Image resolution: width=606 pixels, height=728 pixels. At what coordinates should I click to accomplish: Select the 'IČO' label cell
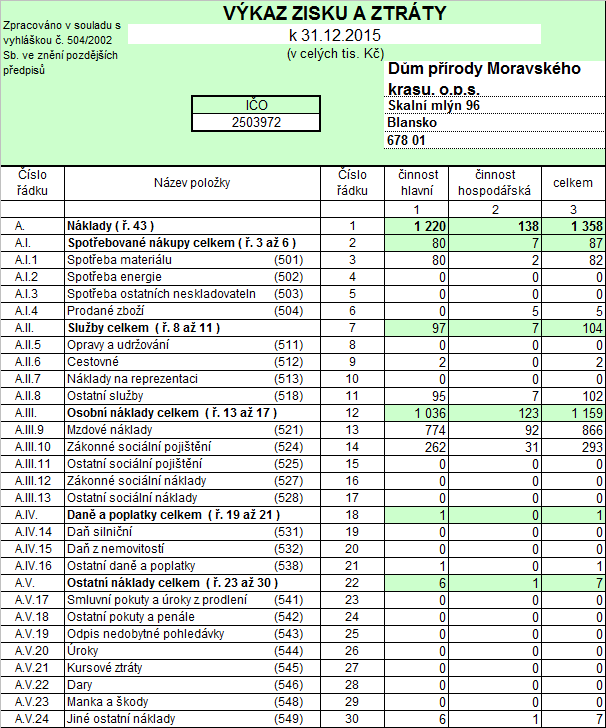tap(256, 105)
